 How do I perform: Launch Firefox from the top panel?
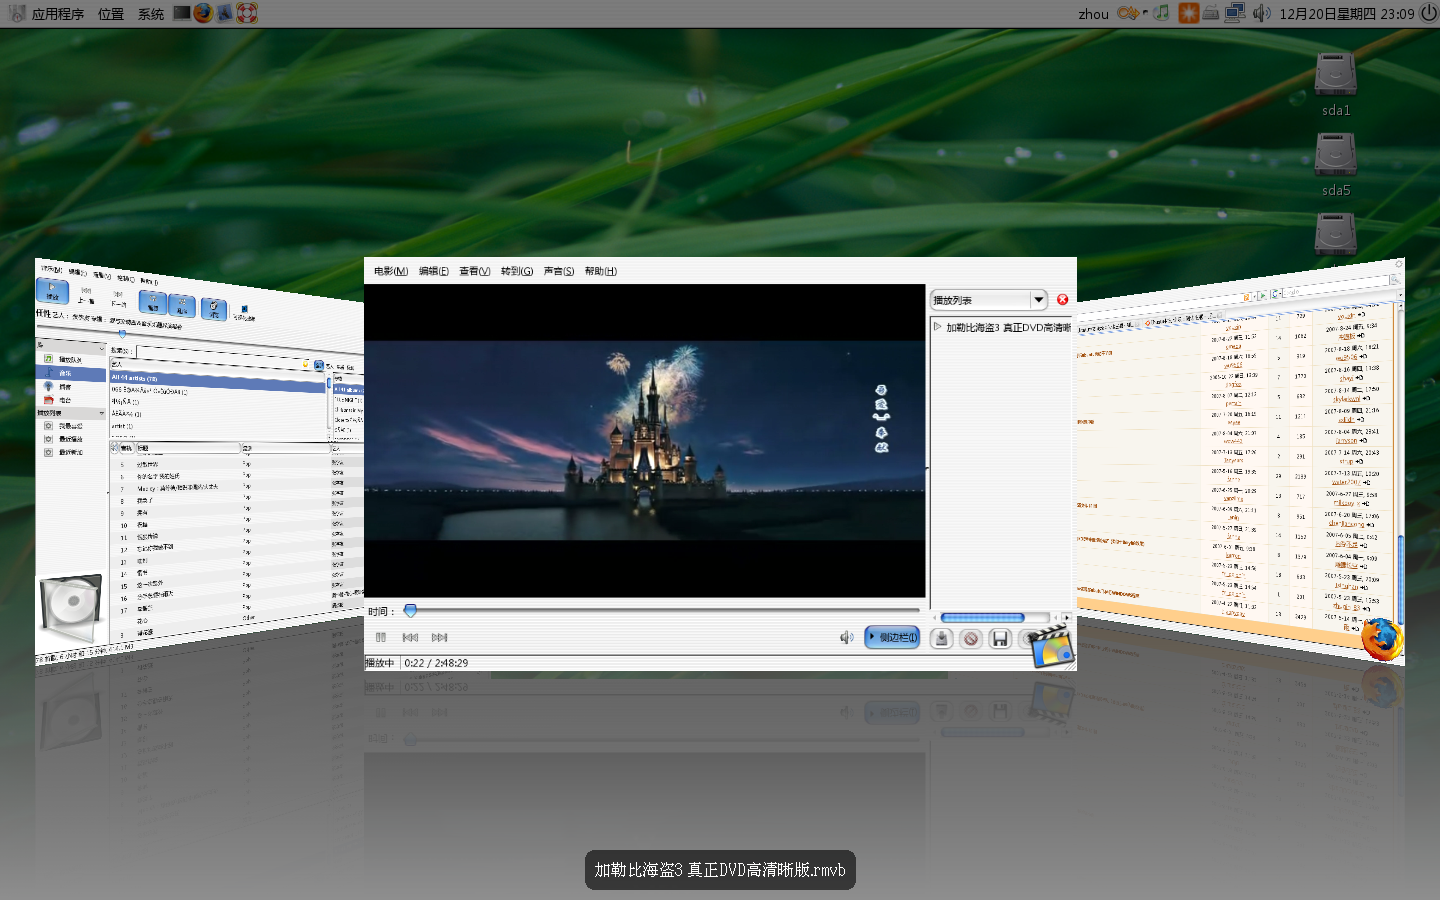203,13
